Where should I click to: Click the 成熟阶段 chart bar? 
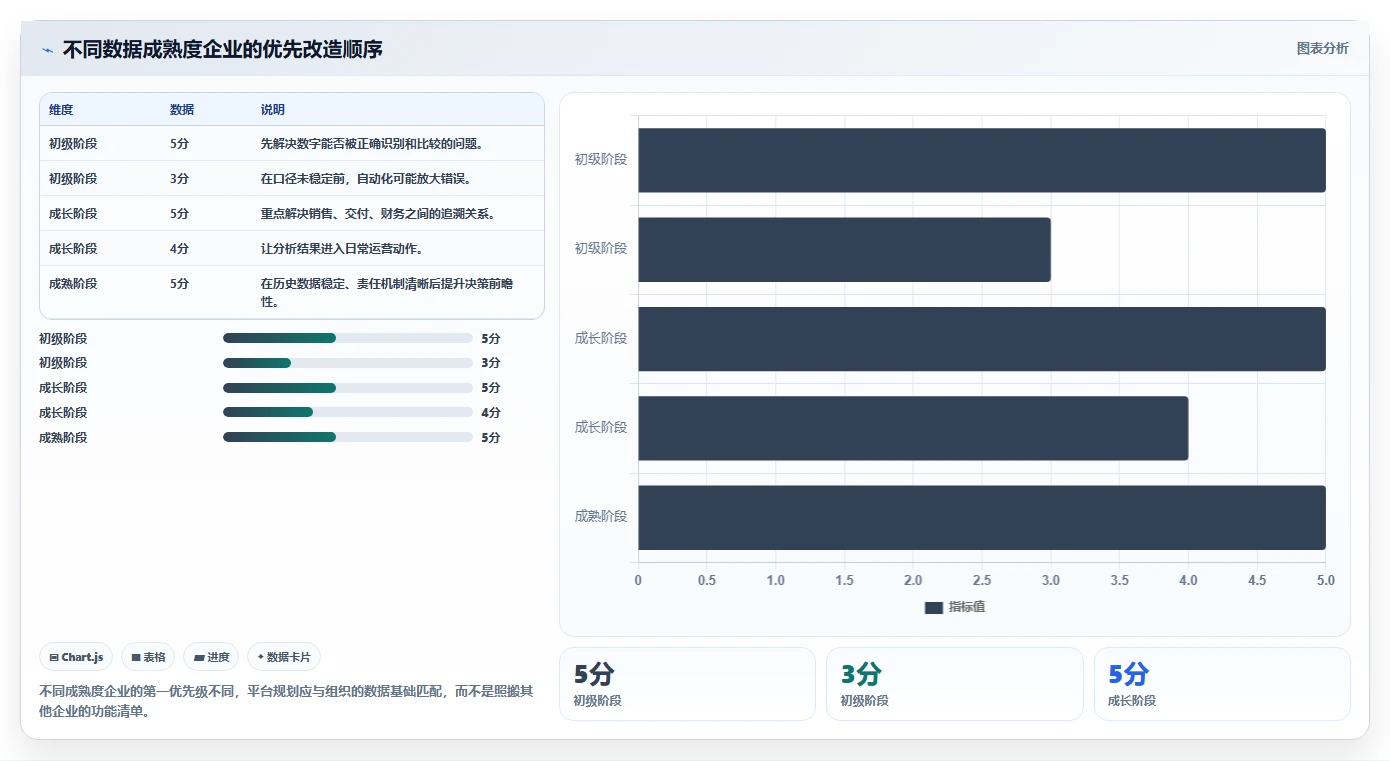[x=982, y=517]
